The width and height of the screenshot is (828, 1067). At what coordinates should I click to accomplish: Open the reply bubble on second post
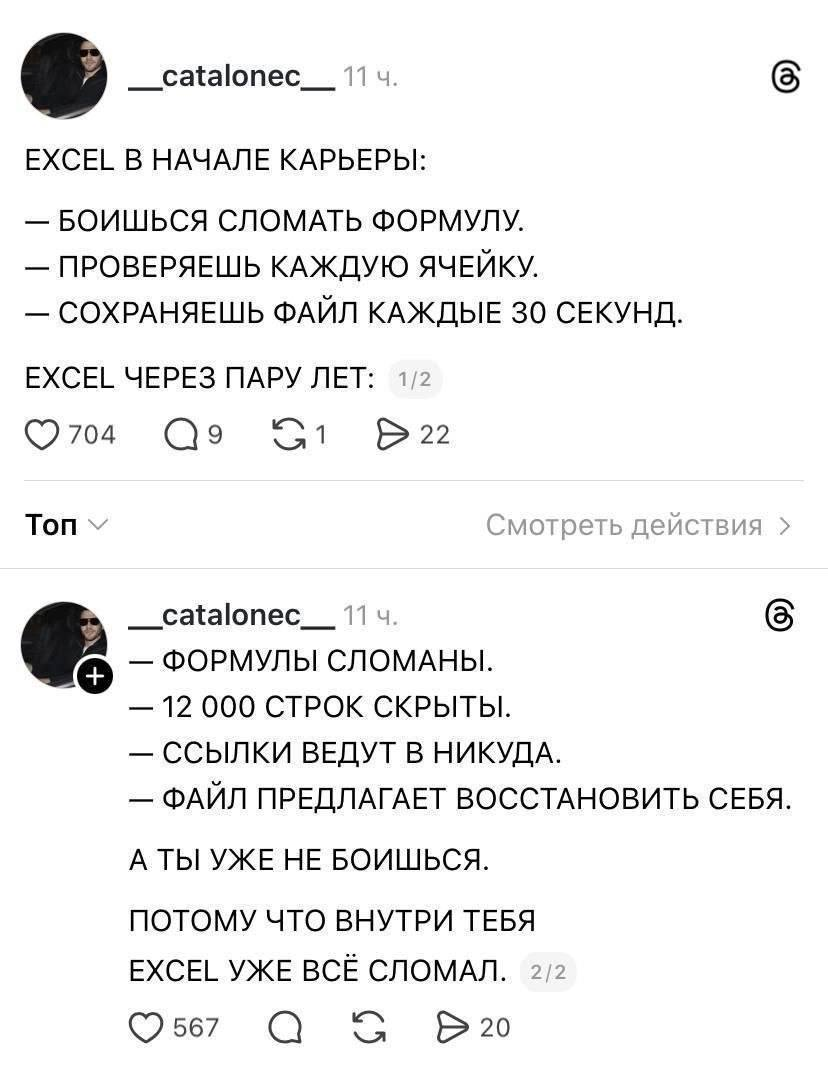pos(285,1027)
